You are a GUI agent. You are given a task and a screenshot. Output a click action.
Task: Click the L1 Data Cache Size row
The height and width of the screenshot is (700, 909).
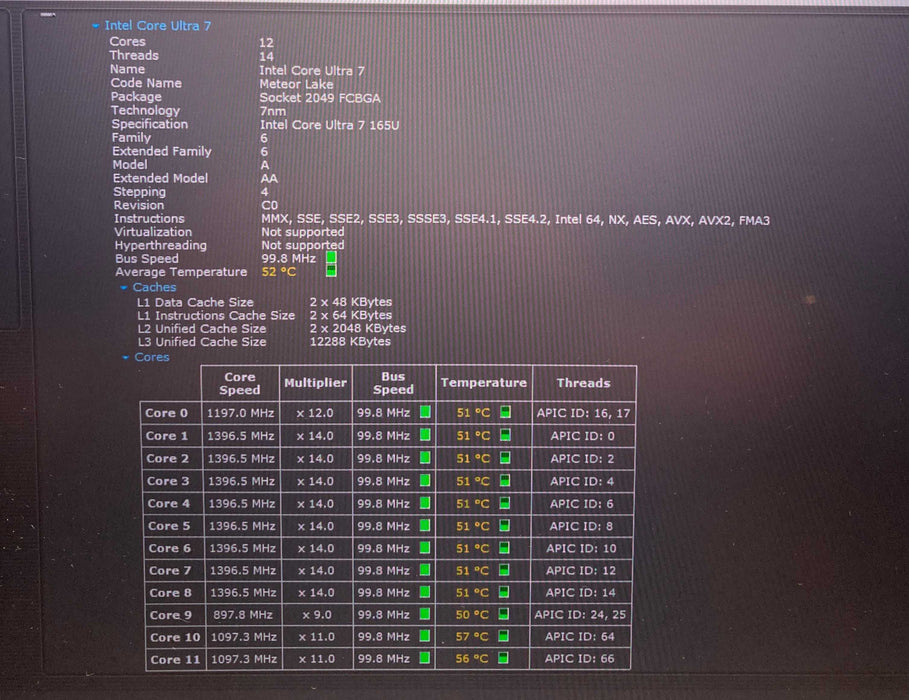tap(264, 302)
